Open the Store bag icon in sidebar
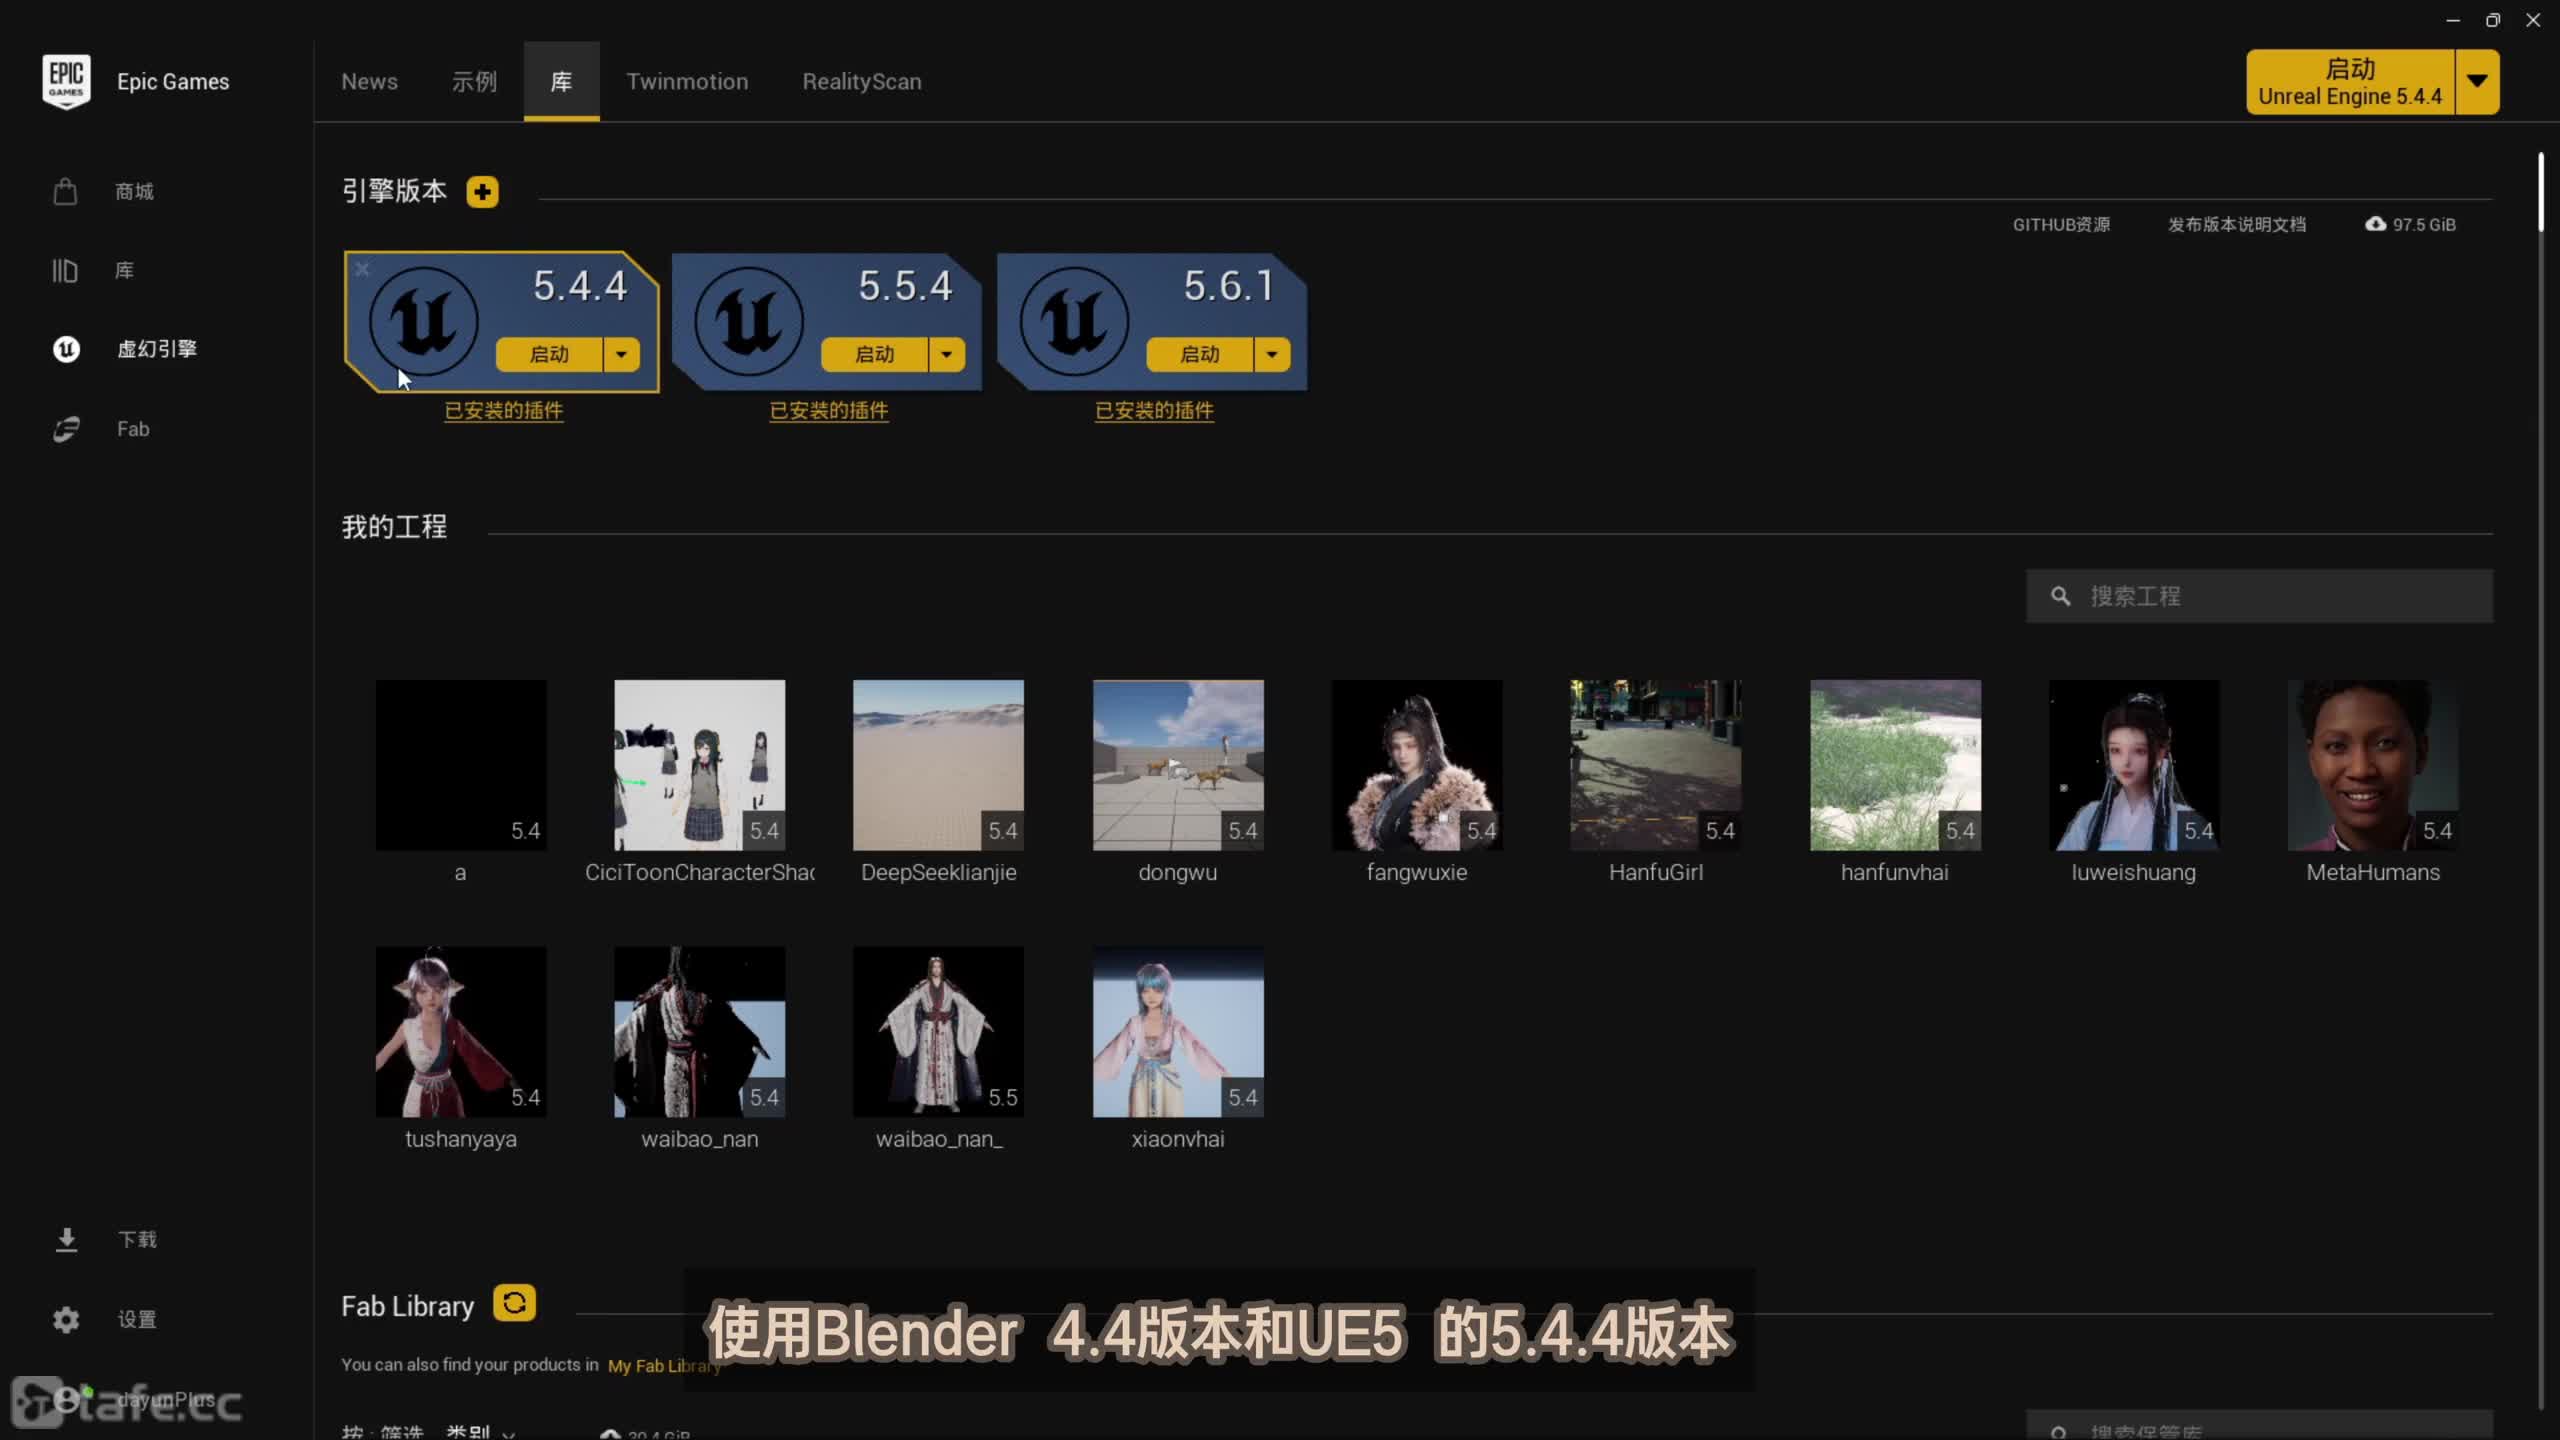Screen dimensions: 2560x1440 click(66, 191)
